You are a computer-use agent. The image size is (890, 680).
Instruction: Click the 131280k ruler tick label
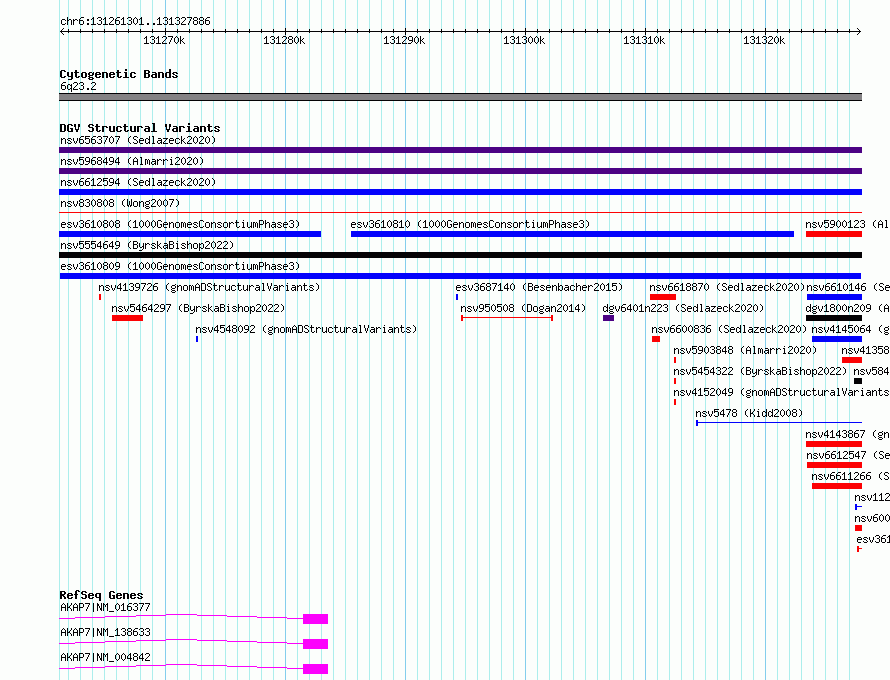(x=284, y=40)
